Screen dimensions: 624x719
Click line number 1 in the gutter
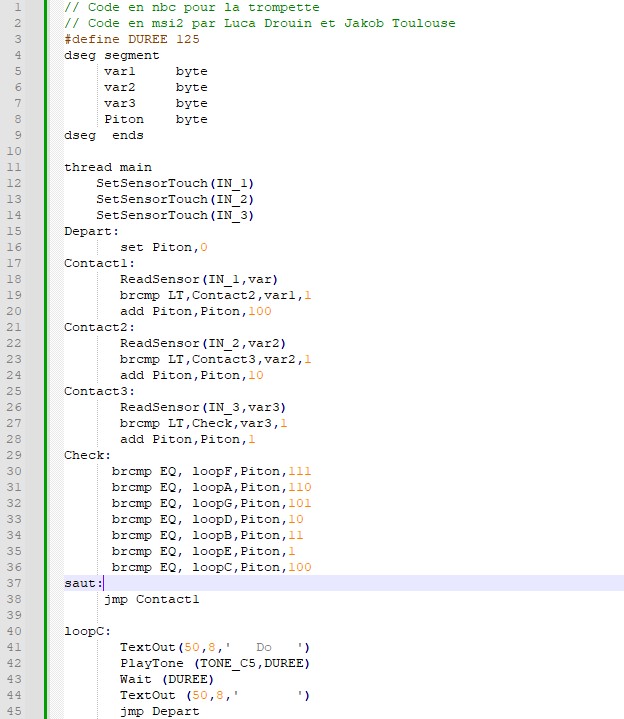17,7
